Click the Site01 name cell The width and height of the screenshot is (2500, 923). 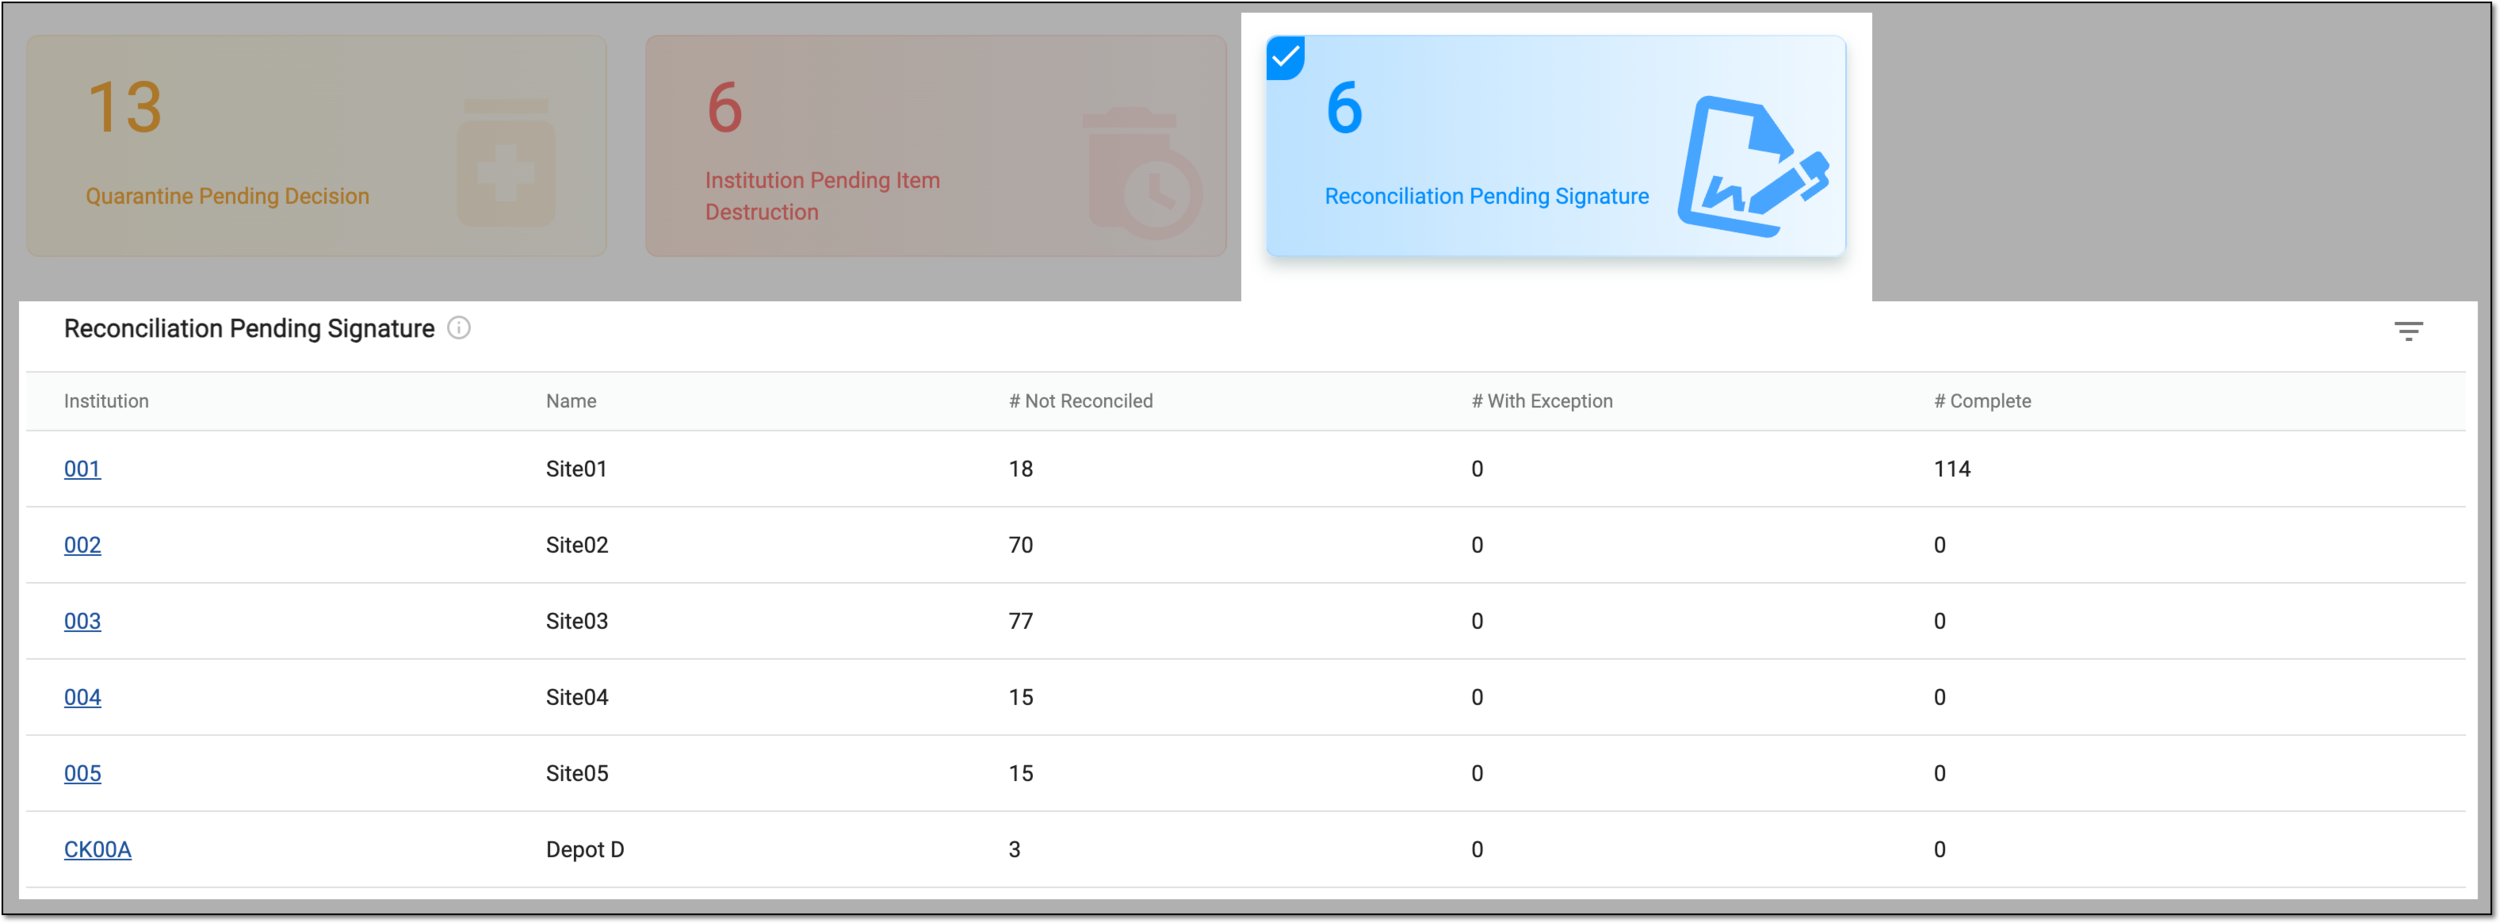[x=576, y=469]
